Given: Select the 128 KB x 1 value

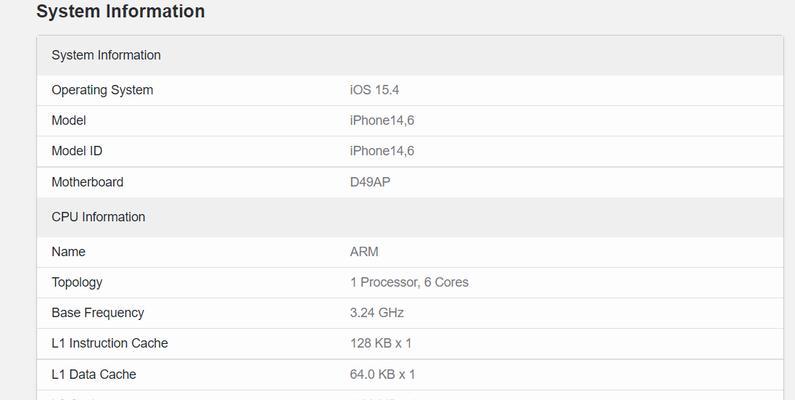Looking at the screenshot, I should click(381, 343).
